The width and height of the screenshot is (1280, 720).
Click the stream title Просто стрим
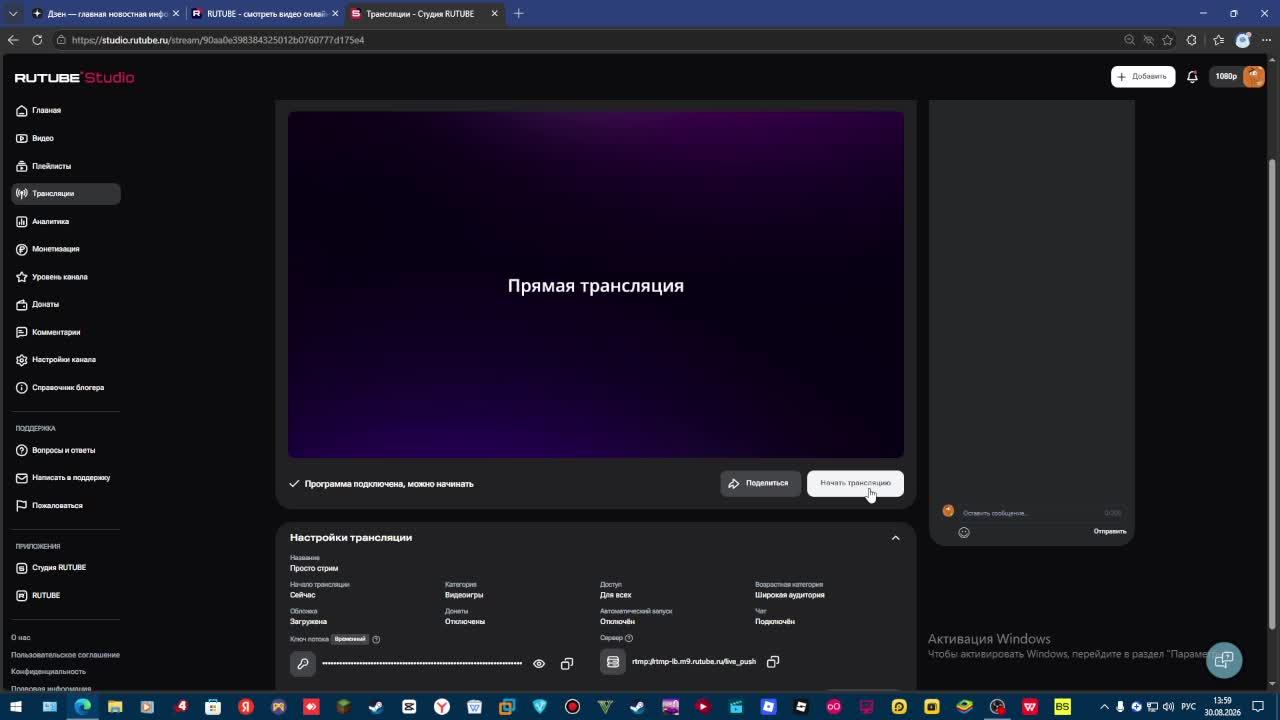click(x=314, y=568)
